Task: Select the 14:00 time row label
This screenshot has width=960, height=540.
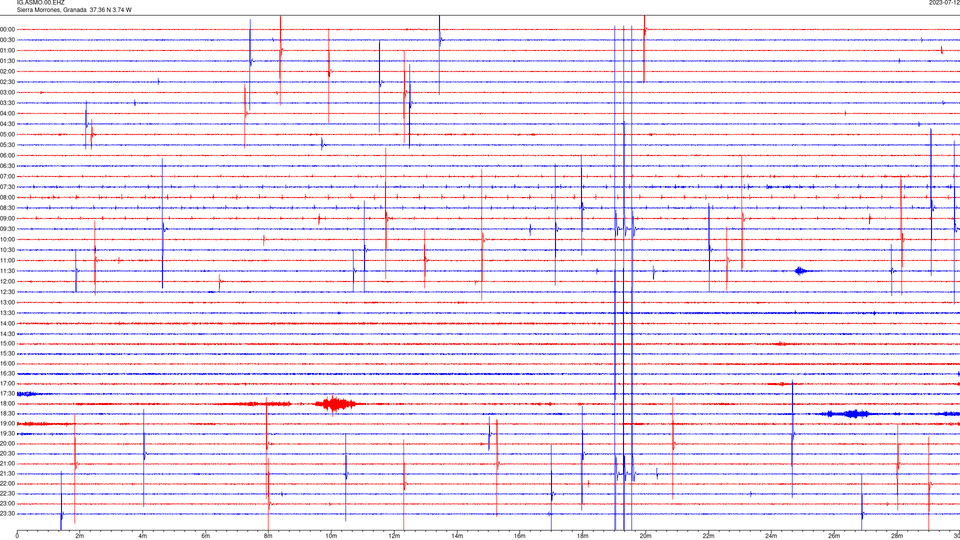Action: 7,323
